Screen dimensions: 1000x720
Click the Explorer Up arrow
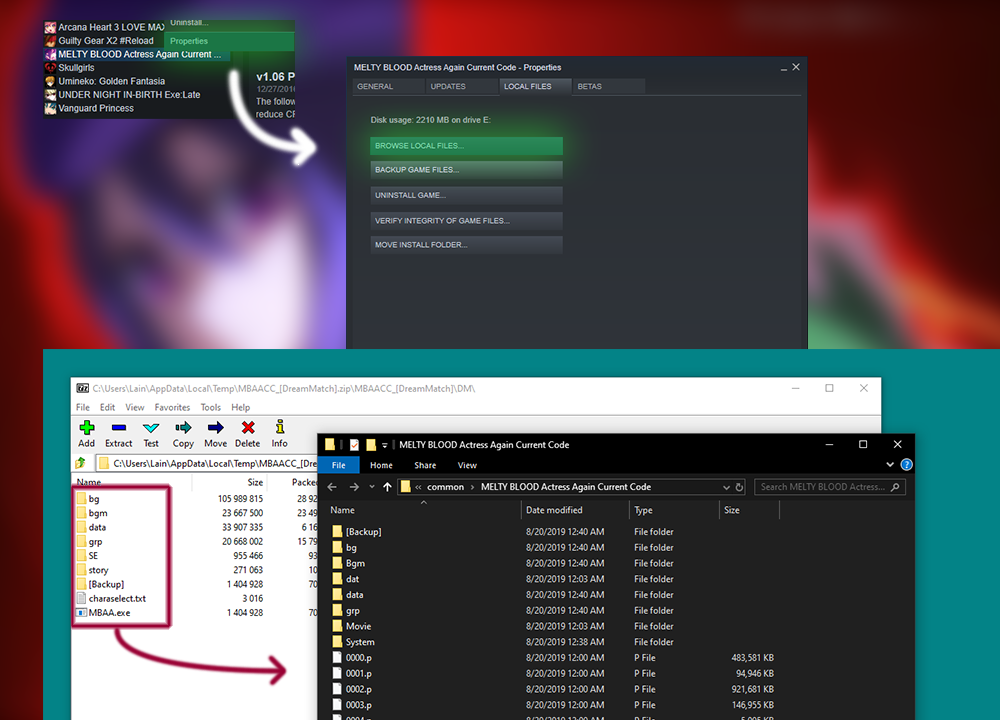click(387, 487)
